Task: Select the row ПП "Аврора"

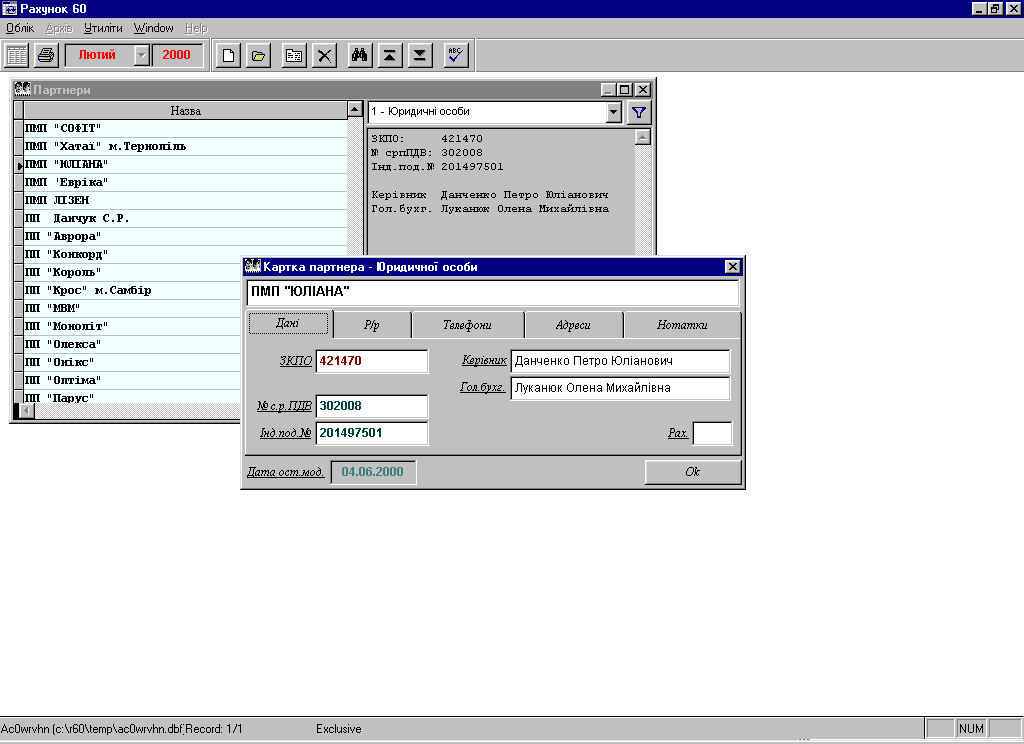Action: (x=185, y=236)
